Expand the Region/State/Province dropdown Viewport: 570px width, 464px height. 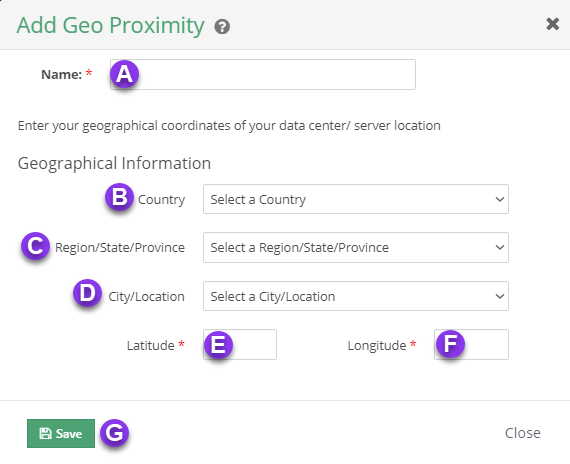tap(356, 247)
